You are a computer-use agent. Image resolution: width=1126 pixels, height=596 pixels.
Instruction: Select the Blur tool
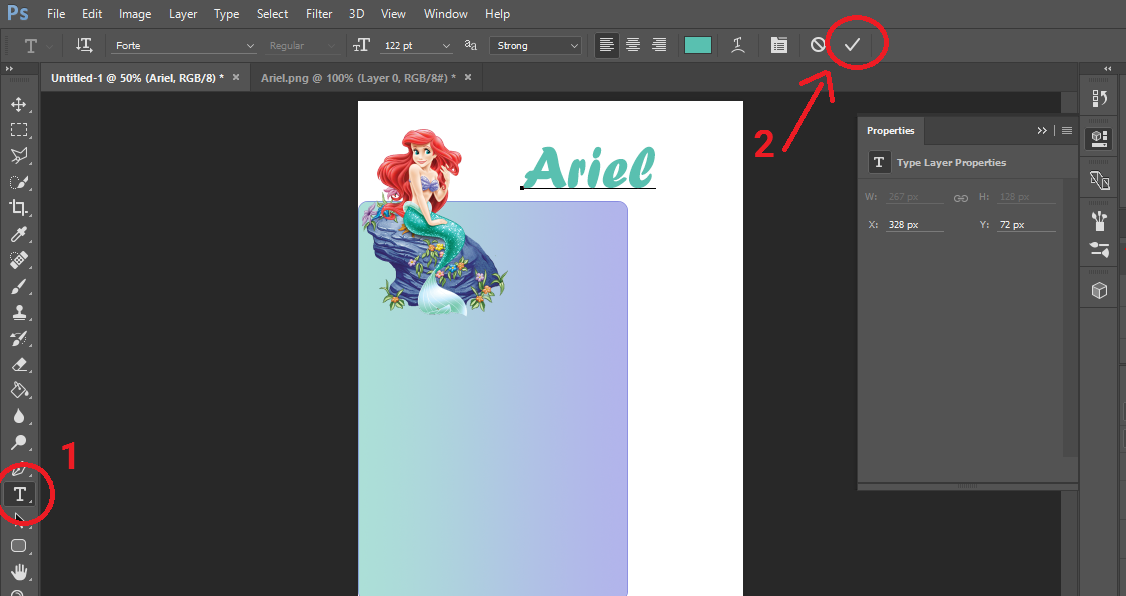(x=19, y=416)
